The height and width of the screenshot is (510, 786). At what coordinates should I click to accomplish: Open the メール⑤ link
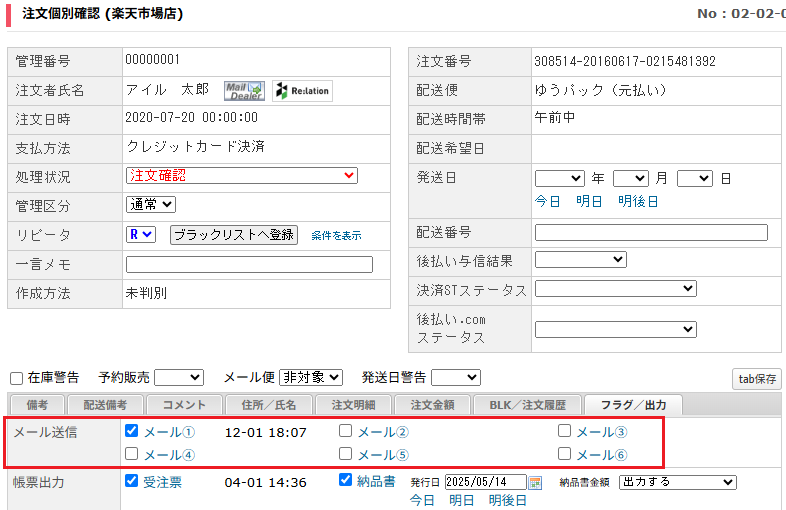coord(383,455)
